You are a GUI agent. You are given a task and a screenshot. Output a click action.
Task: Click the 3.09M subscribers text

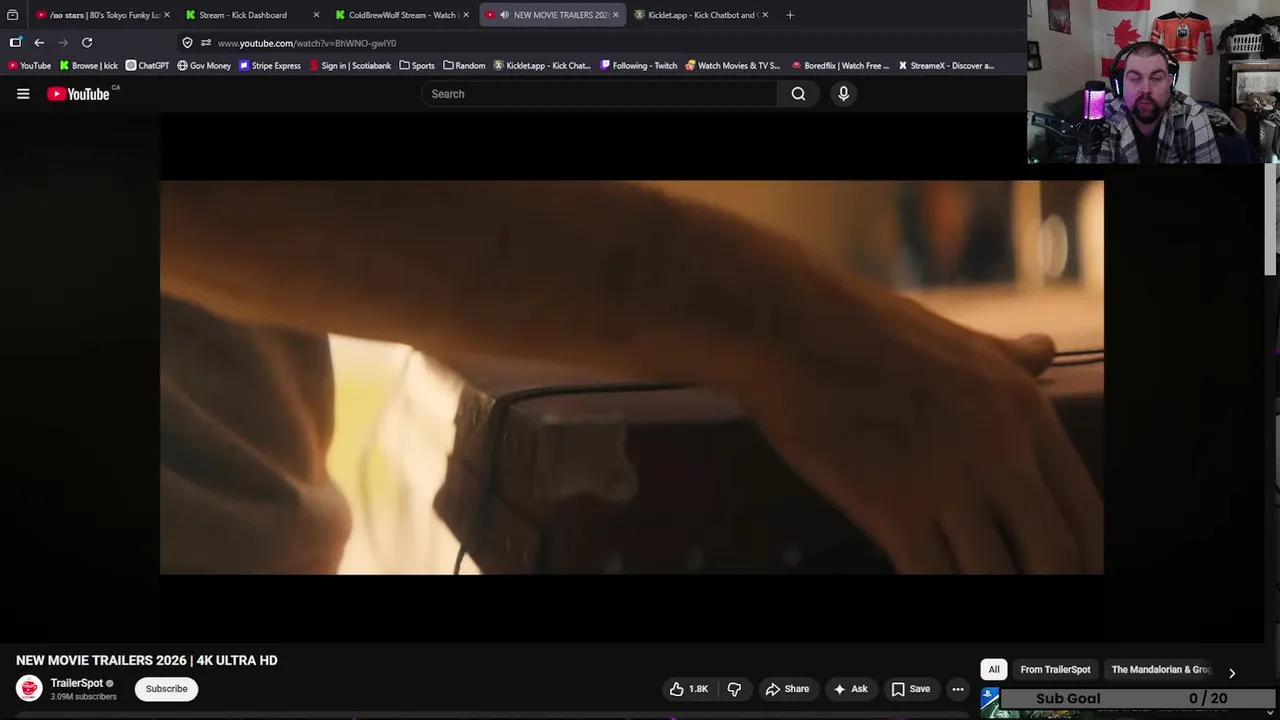click(83, 697)
